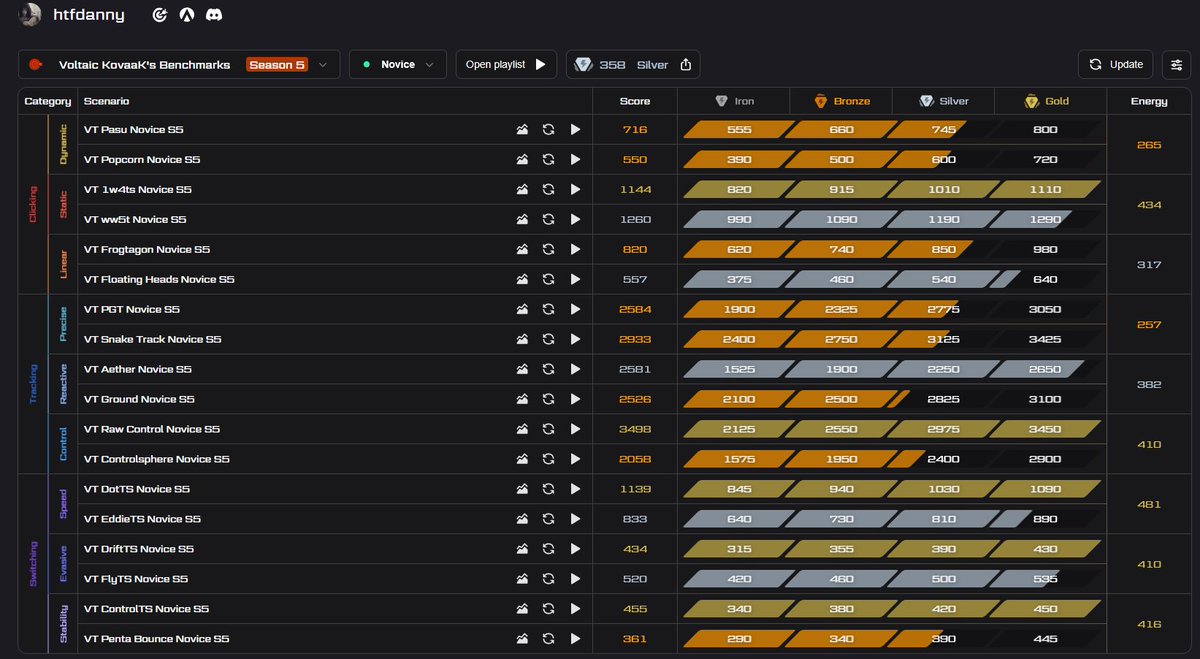Screen dimensions: 1200x659
Task: Open chart icon for VT Frogtagon Novice S5
Action: coord(522,250)
